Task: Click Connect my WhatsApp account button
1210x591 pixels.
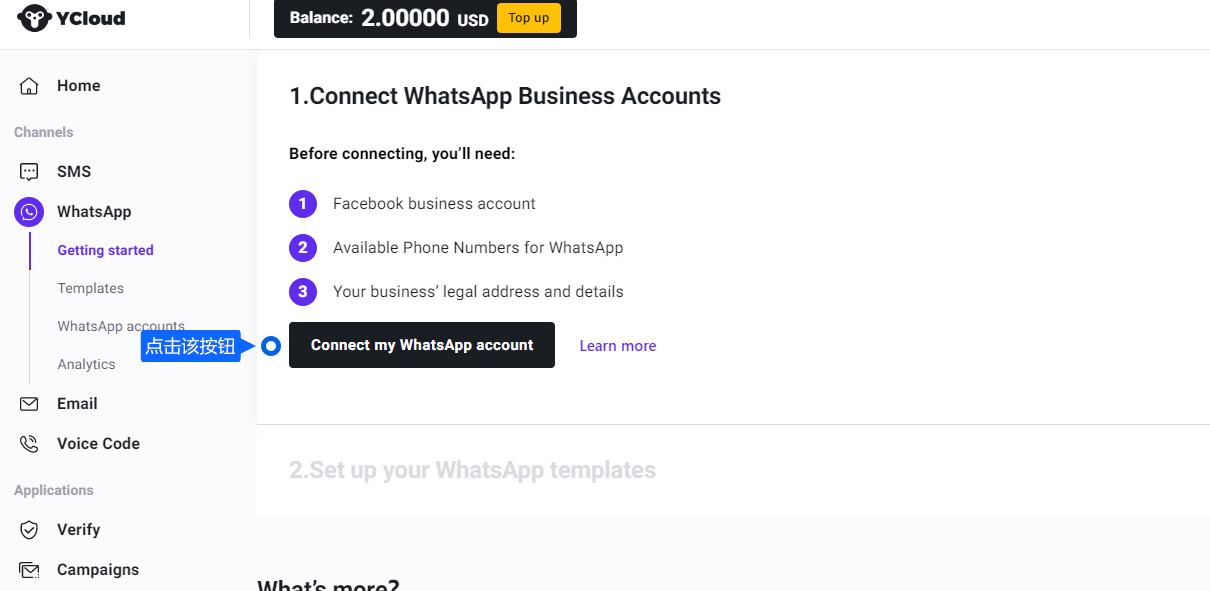Action: click(421, 345)
